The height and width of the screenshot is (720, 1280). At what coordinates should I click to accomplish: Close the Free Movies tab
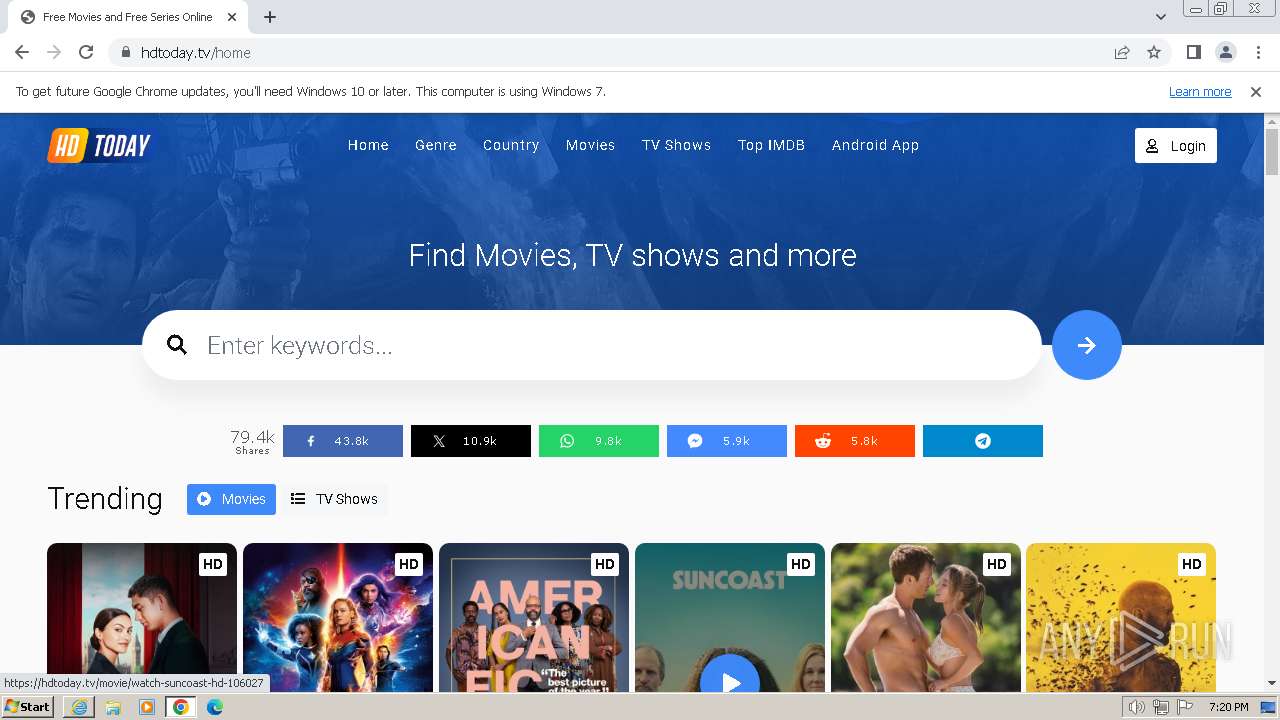232,17
